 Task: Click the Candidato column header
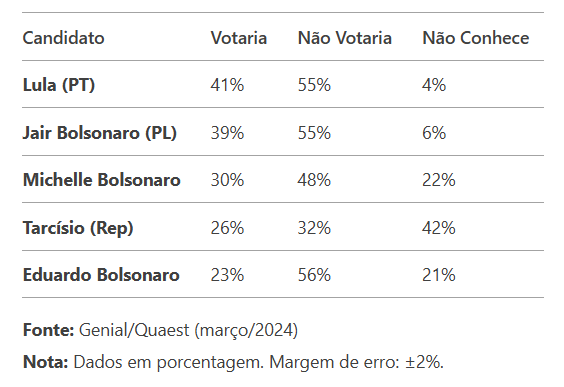pos(64,38)
